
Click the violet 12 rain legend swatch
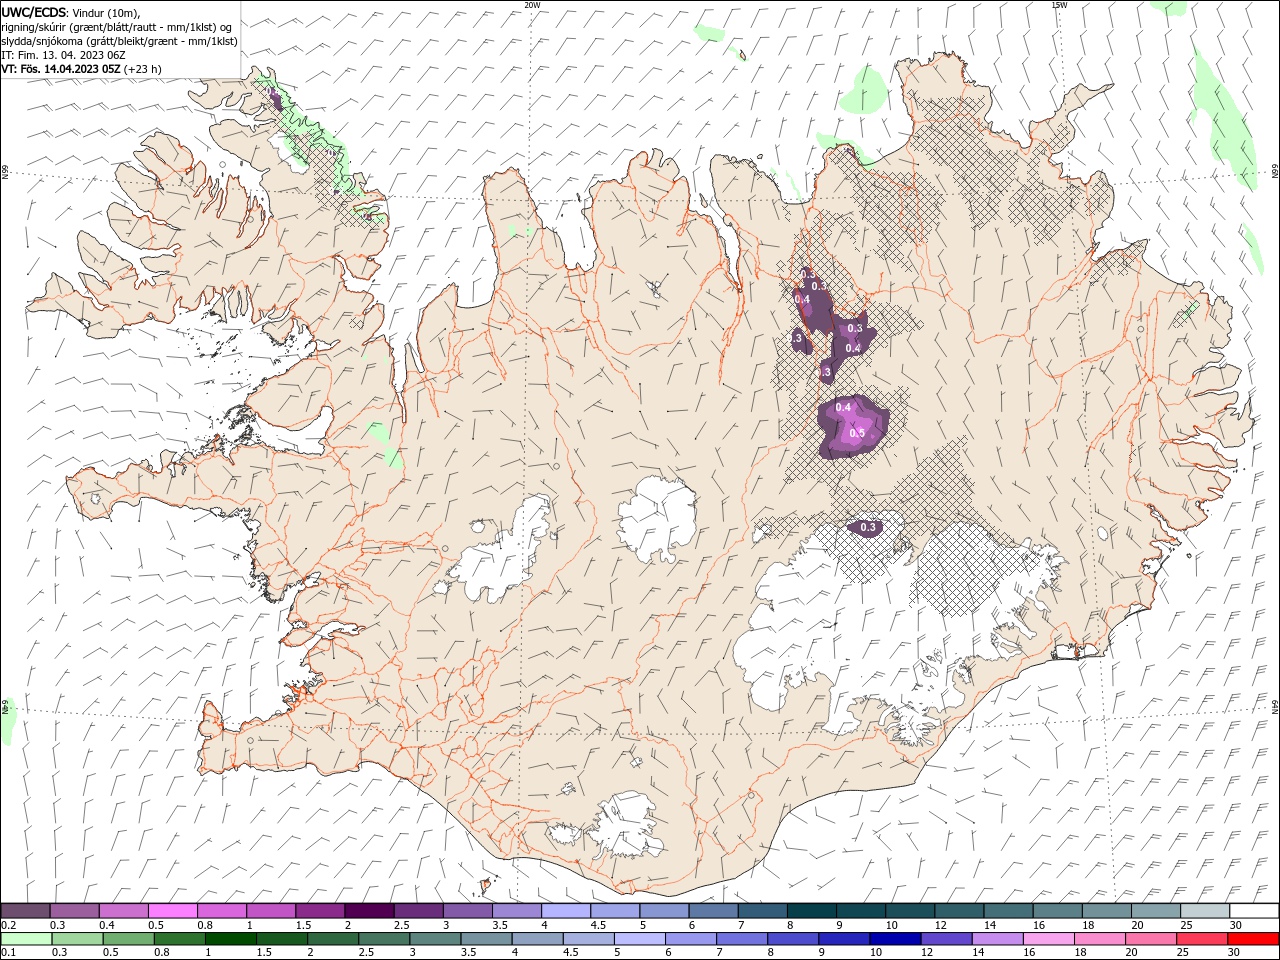[x=945, y=939]
